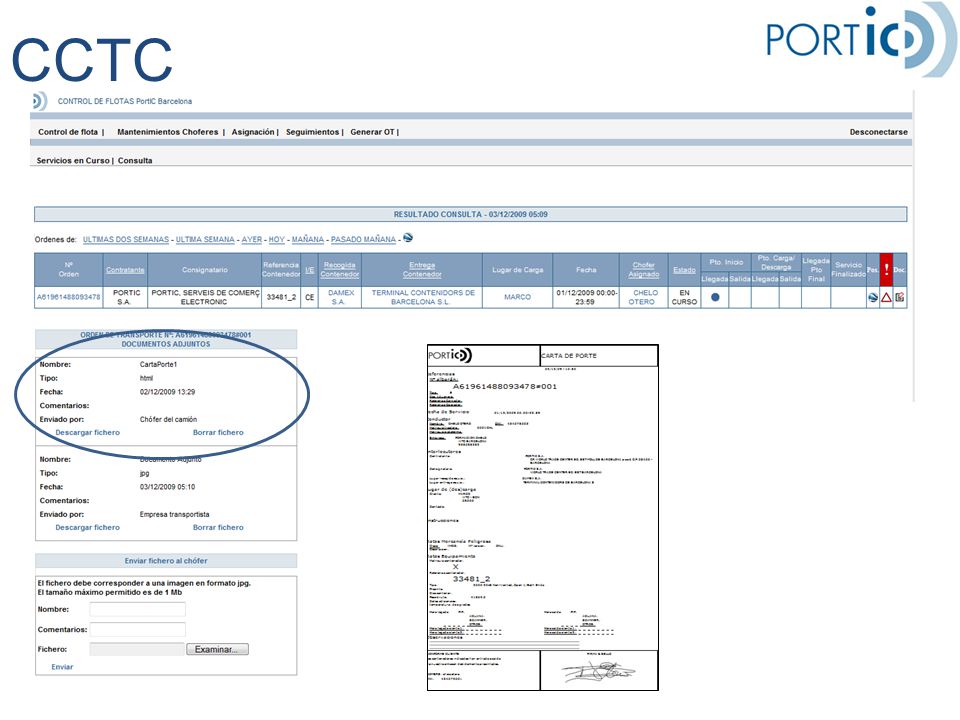
Task: Click the CartaPorte1 document name
Action: pyautogui.click(x=158, y=364)
